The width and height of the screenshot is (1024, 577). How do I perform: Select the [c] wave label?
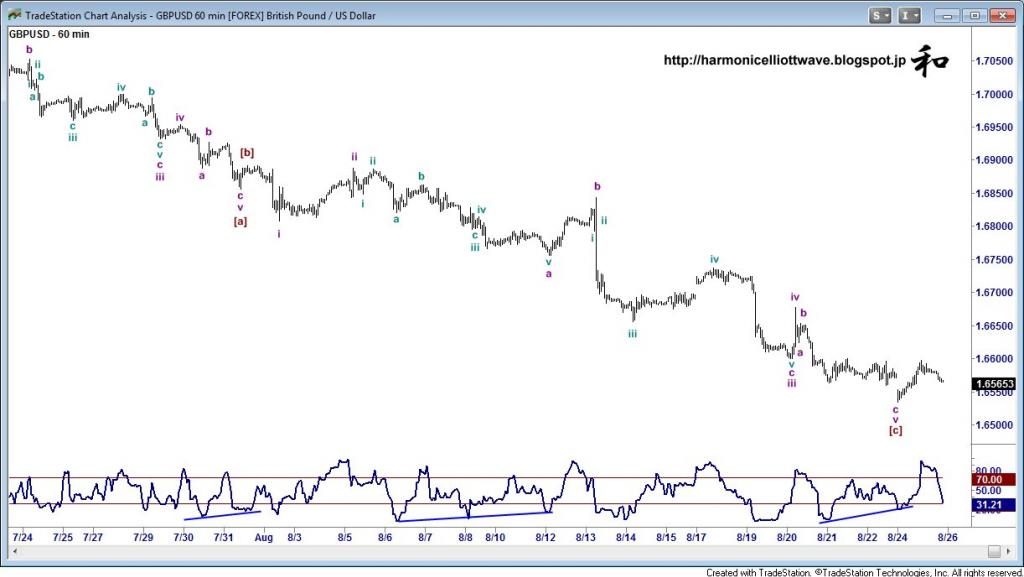(895, 430)
